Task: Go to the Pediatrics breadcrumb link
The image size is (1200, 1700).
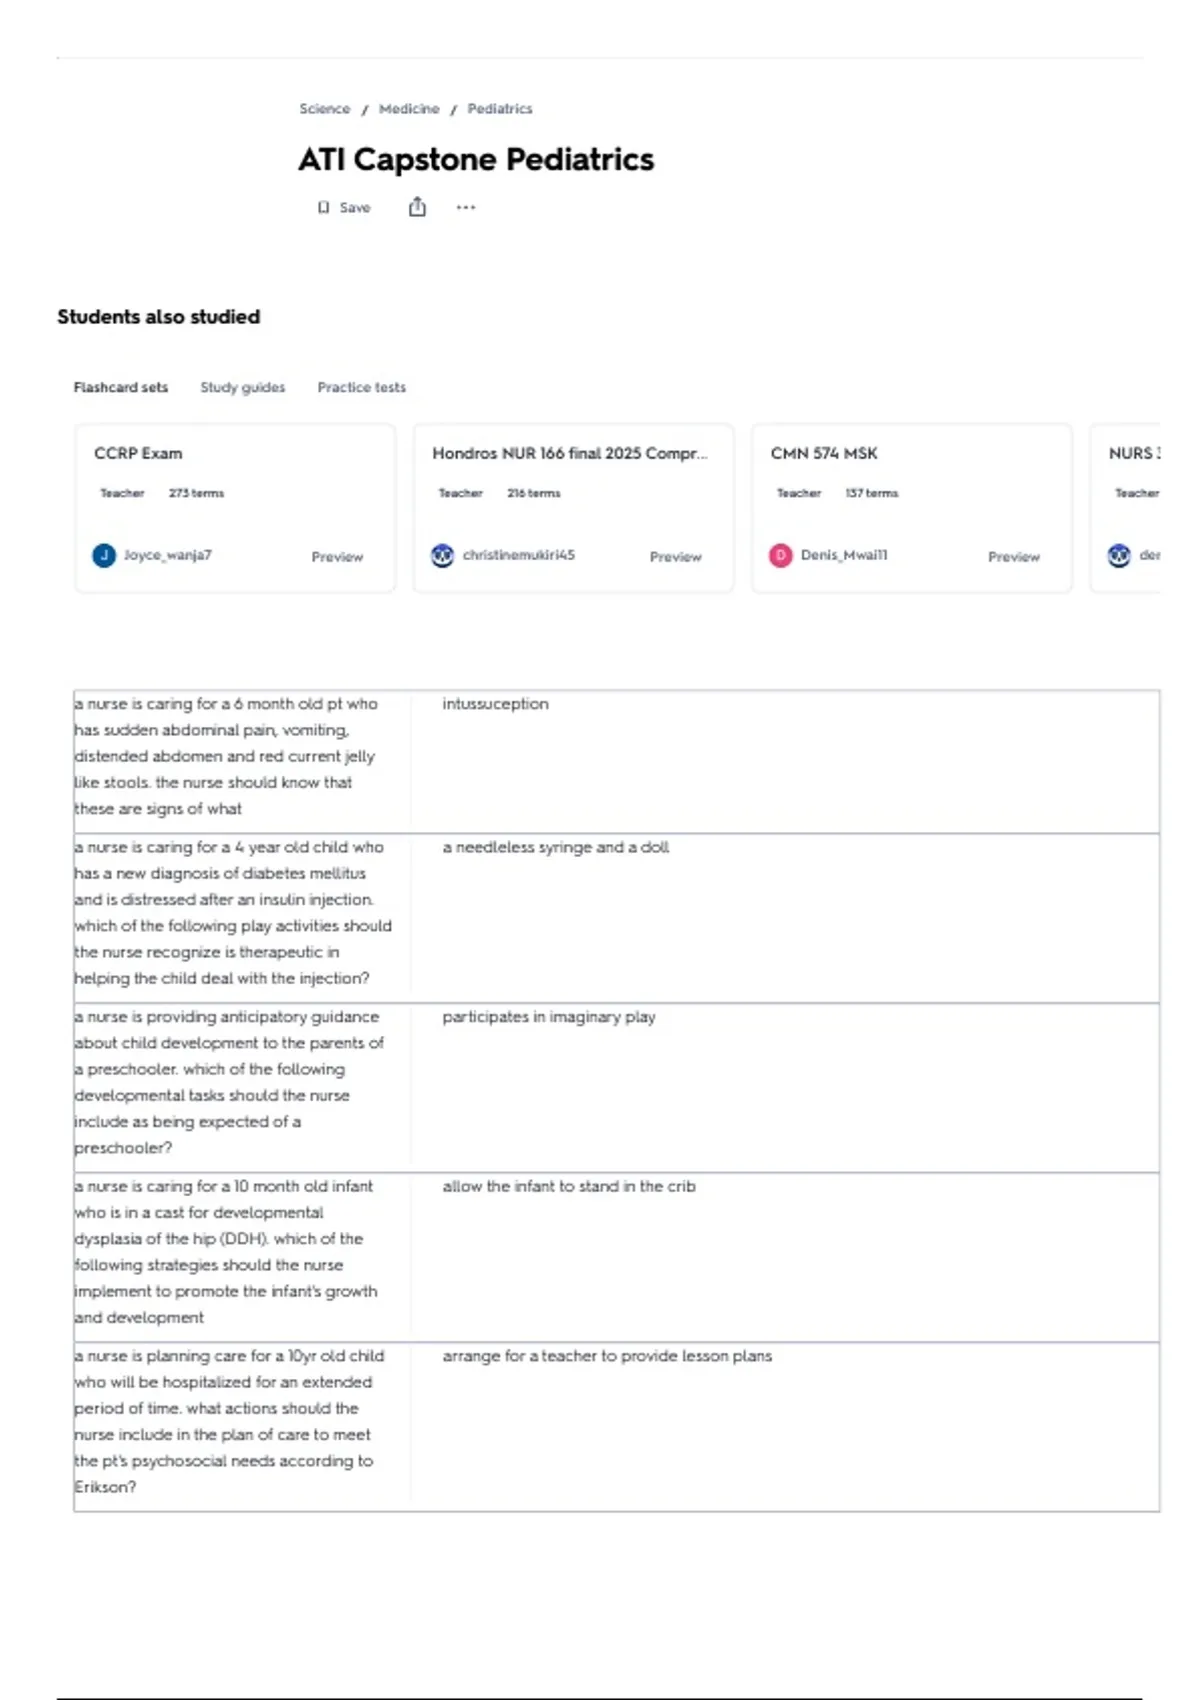Action: click(500, 108)
